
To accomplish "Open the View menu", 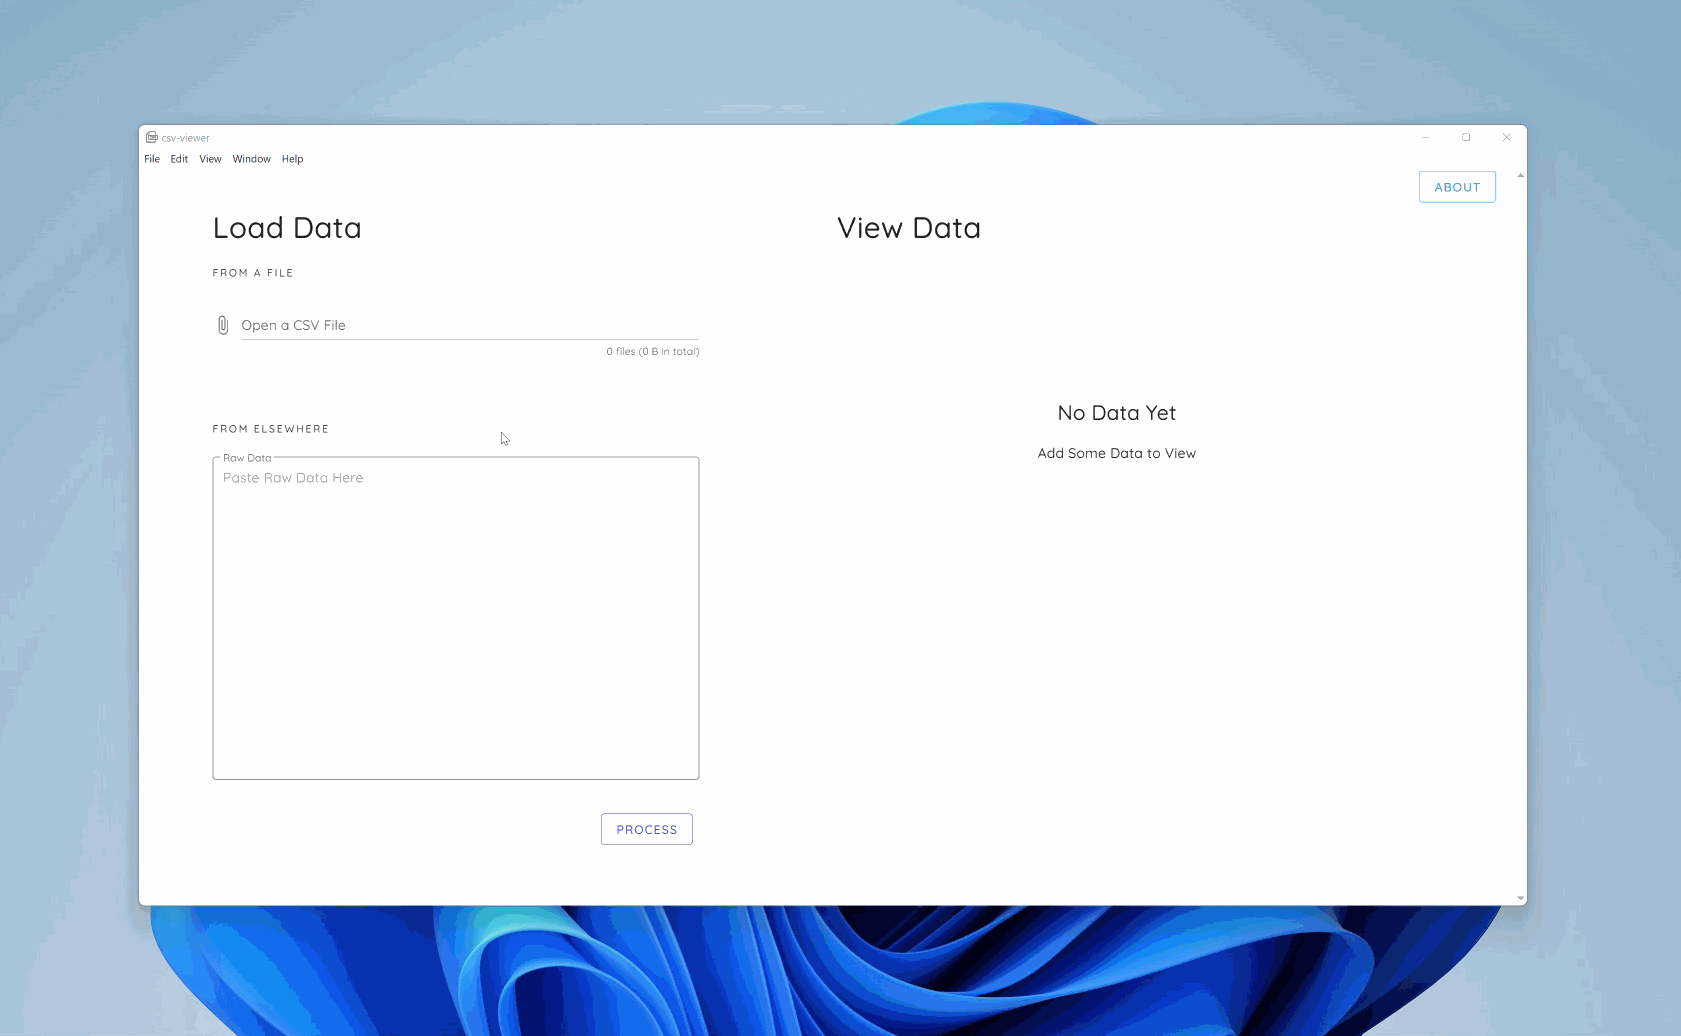I will [x=210, y=159].
